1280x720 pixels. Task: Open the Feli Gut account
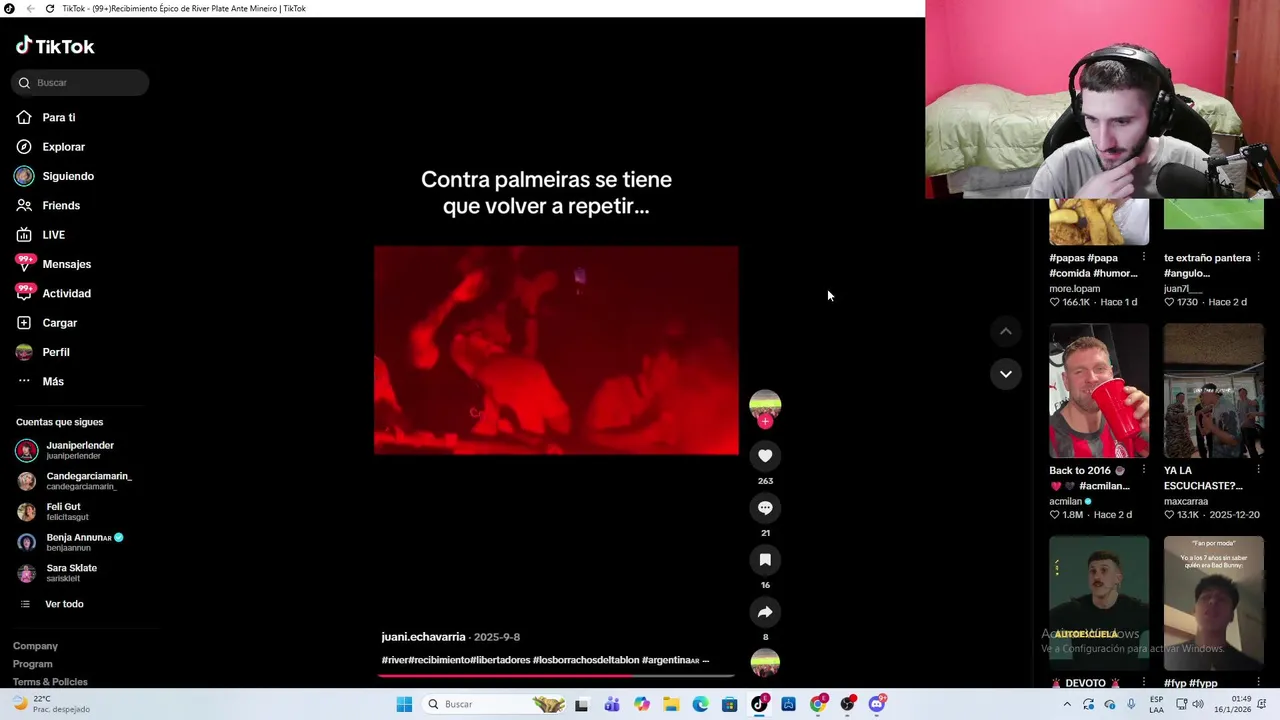click(x=54, y=512)
